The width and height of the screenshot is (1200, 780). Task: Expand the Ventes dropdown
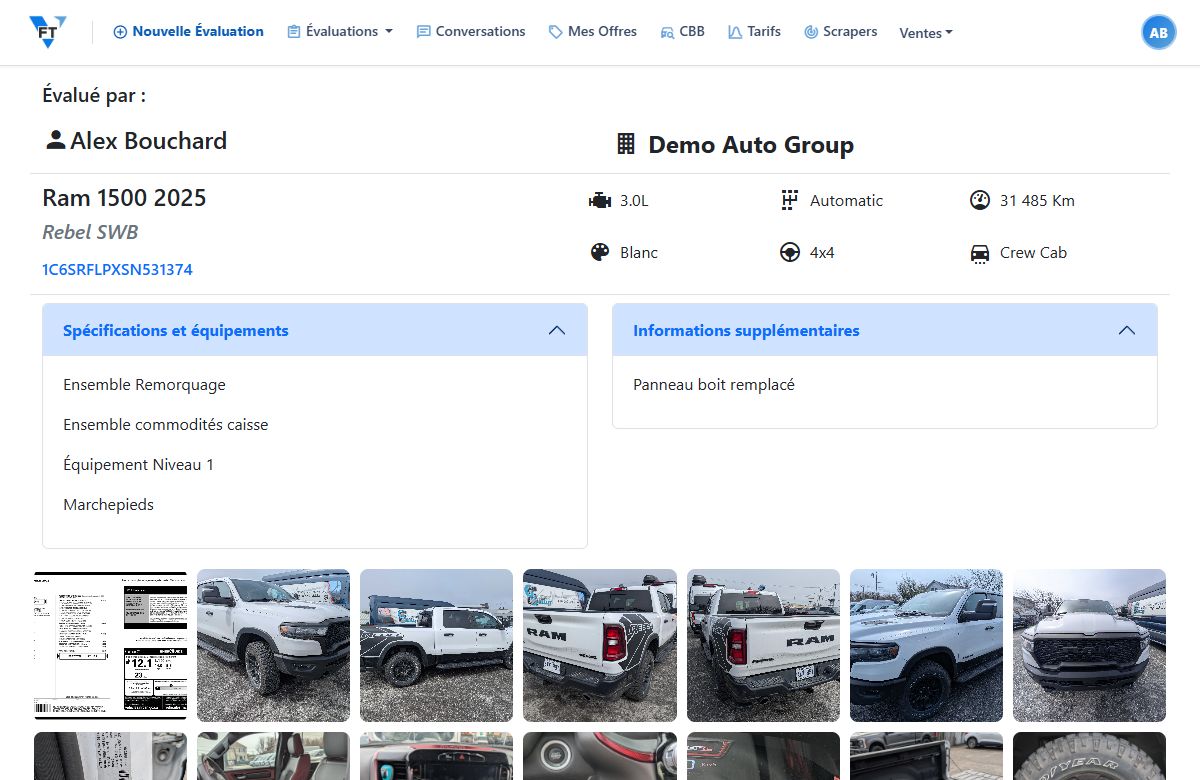pos(926,32)
